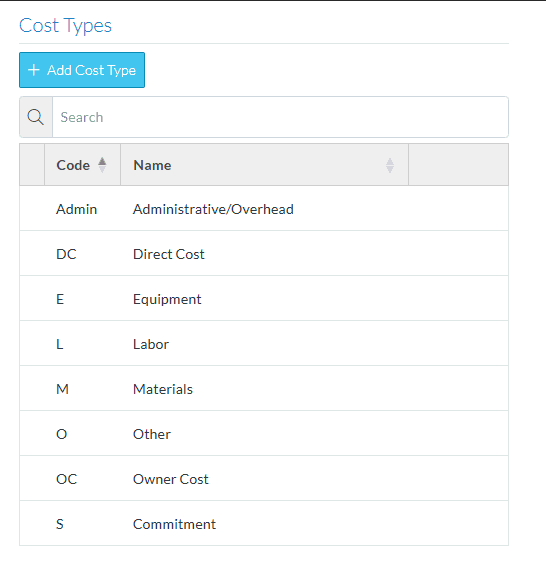Click the Admin code cell

76,209
